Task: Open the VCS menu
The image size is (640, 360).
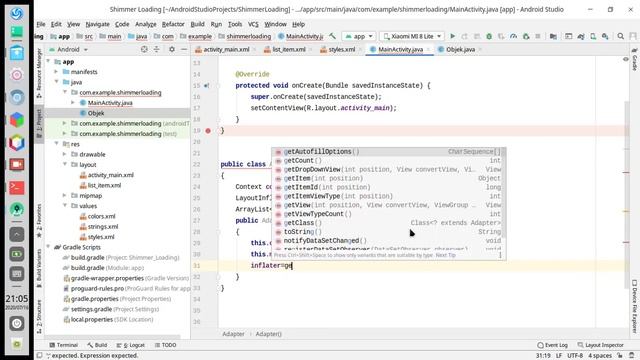Action: click(x=253, y=24)
